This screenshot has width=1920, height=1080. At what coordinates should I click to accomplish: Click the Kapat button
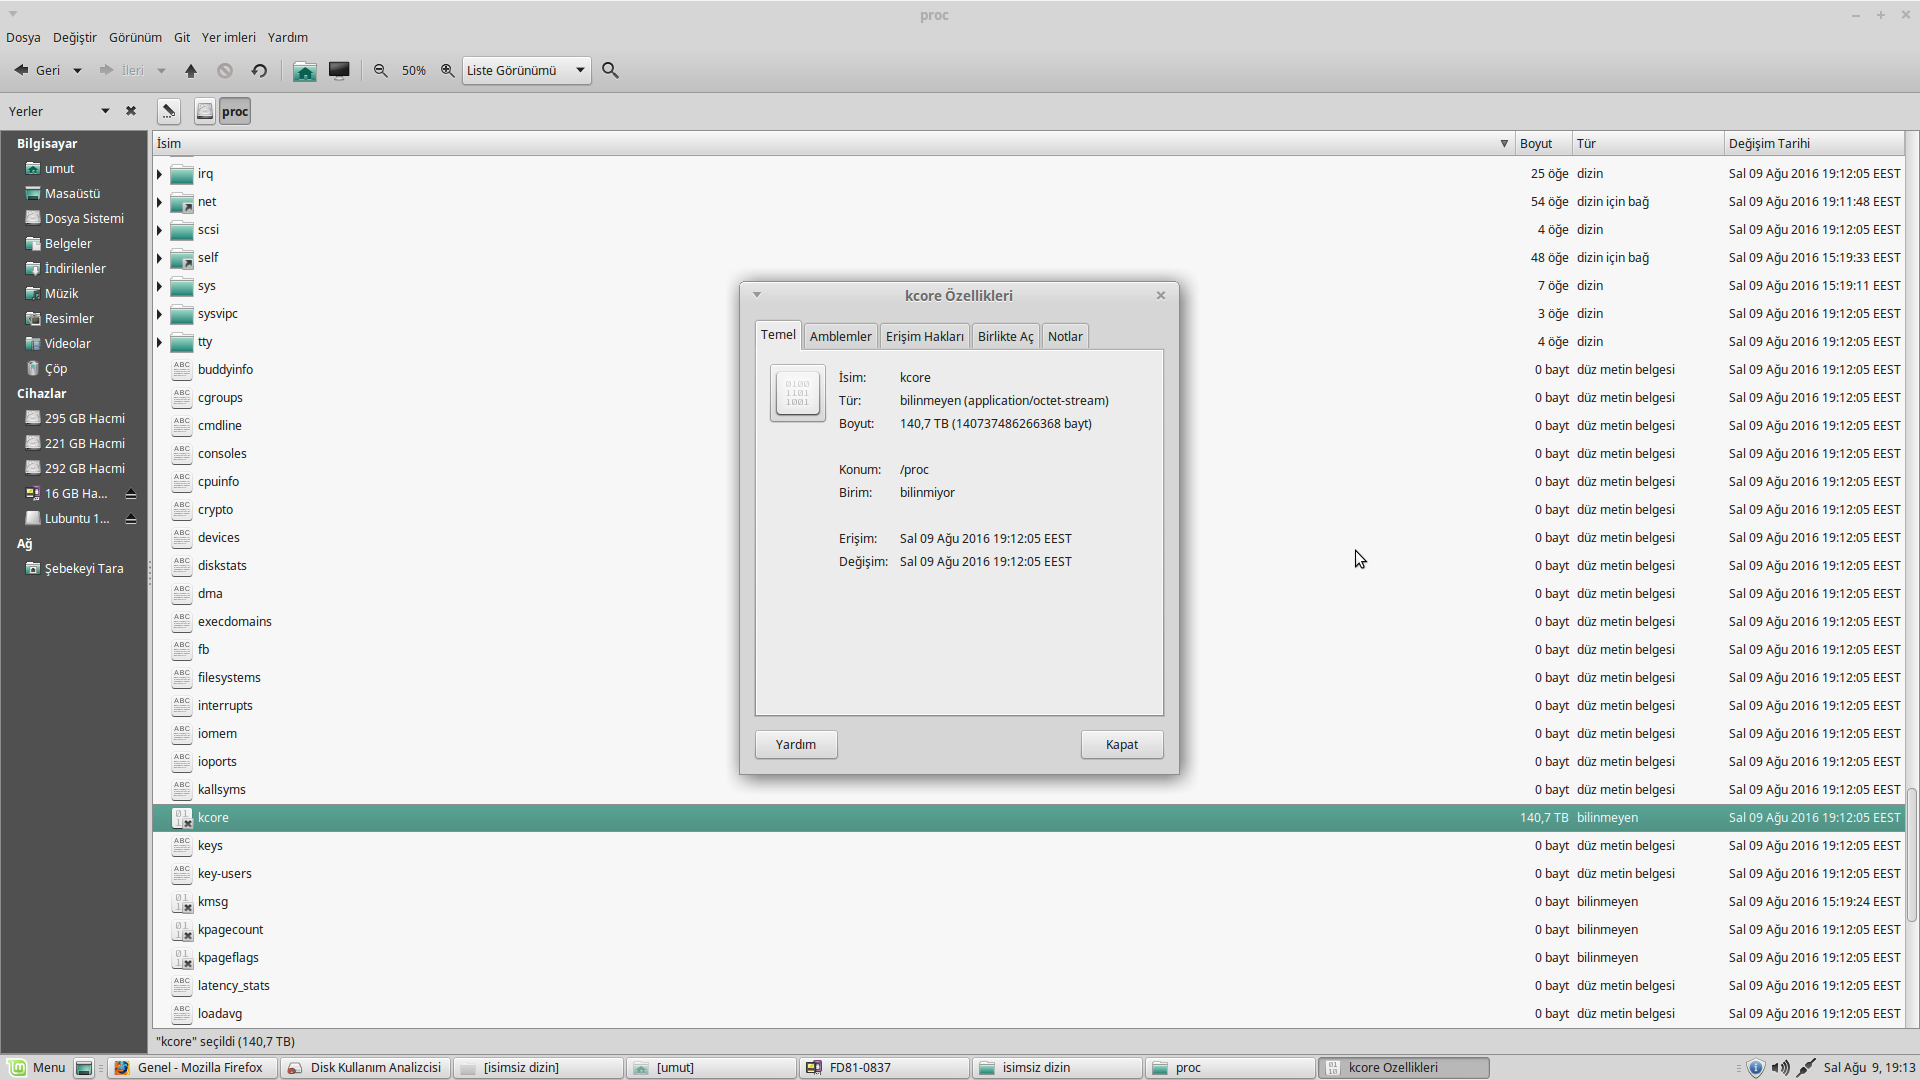[x=1122, y=745]
